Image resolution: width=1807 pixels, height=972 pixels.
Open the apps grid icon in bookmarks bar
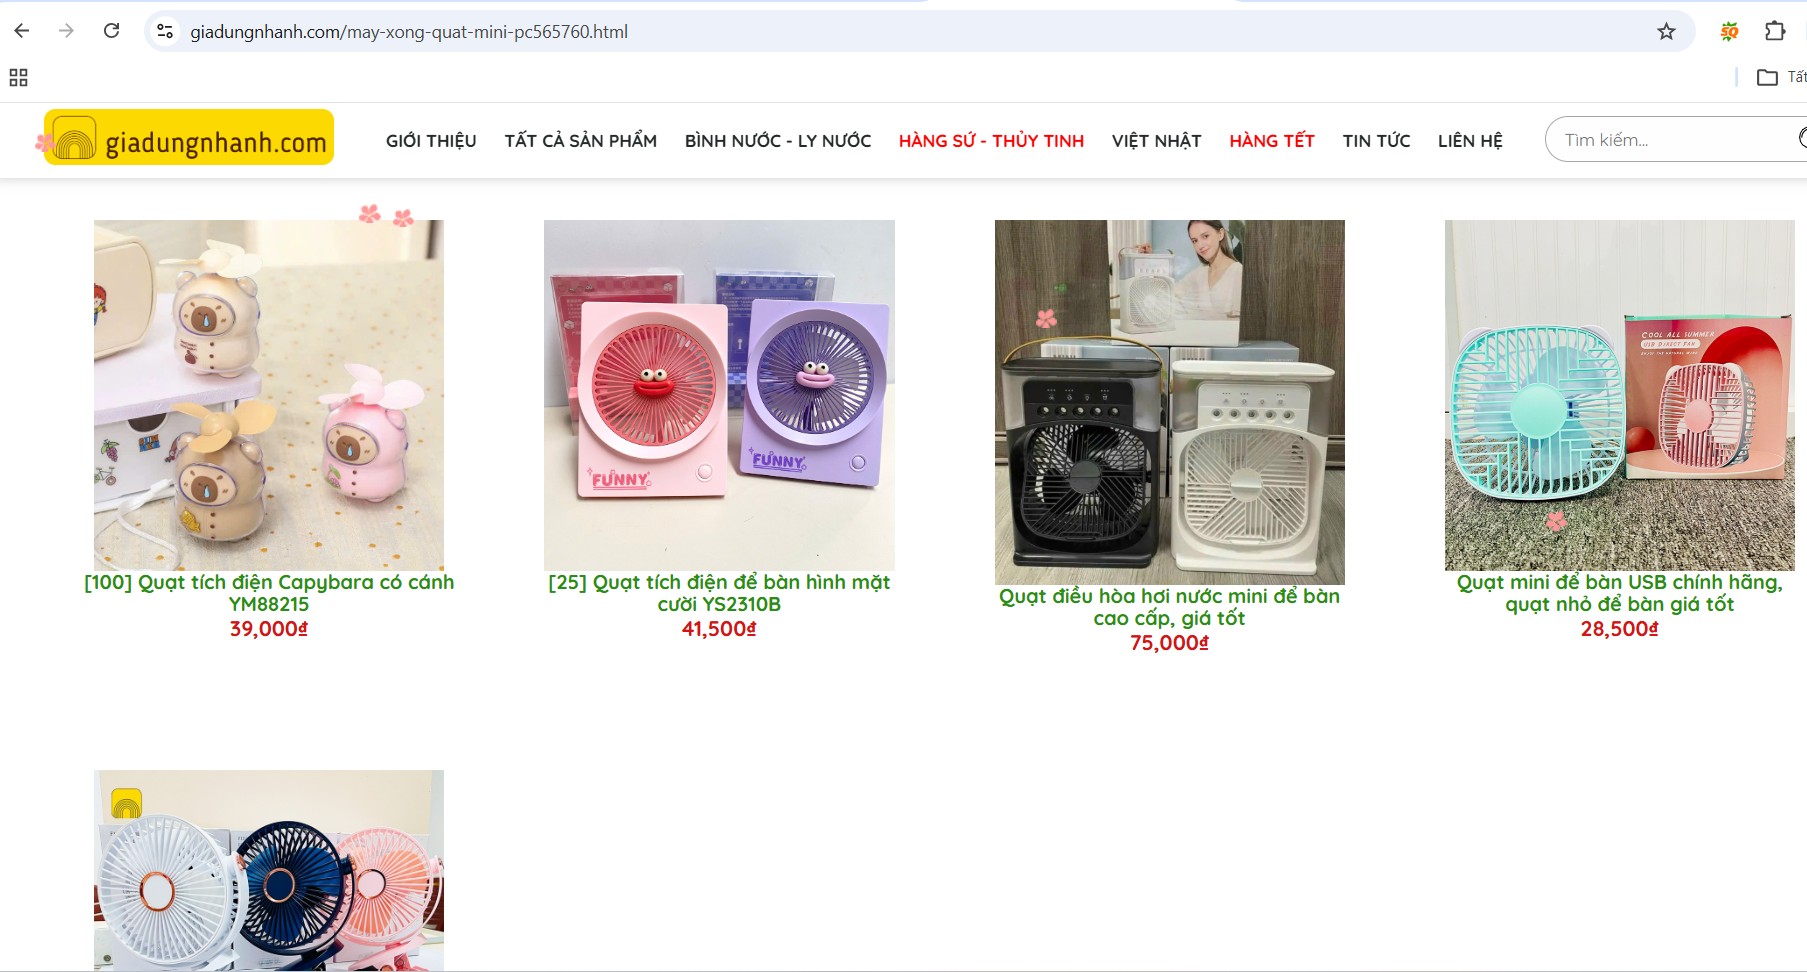click(x=18, y=77)
